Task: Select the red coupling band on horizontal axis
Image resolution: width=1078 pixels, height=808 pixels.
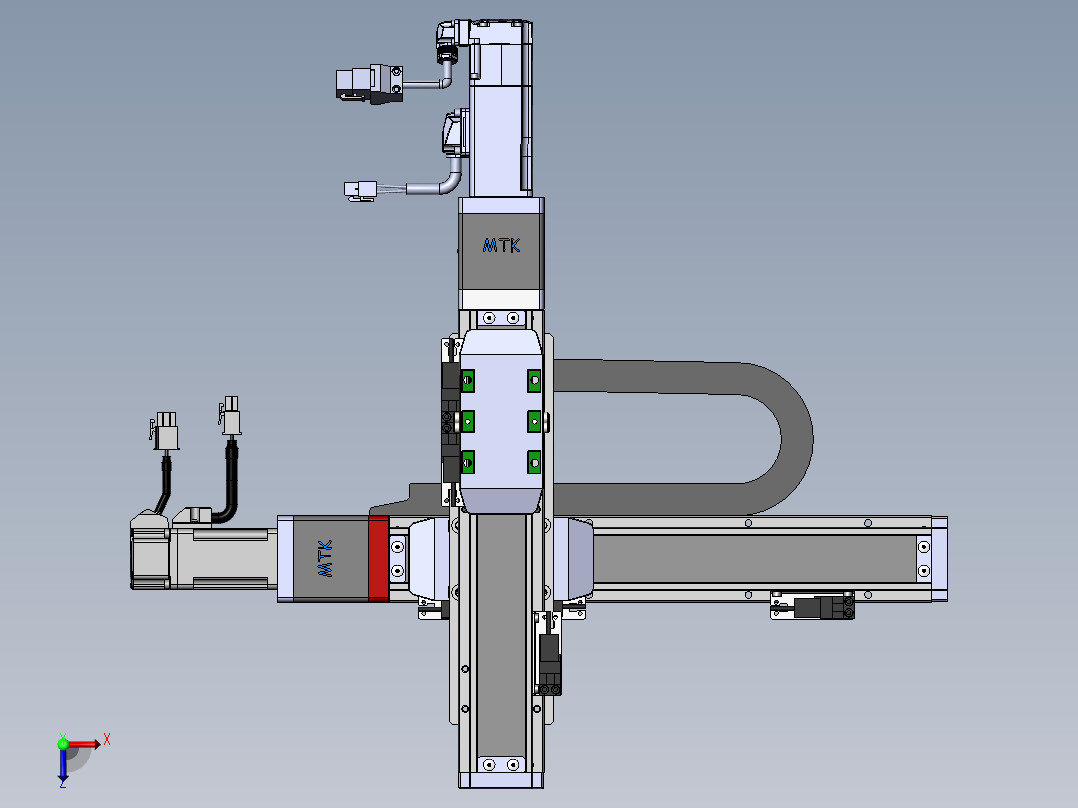Action: coord(379,558)
